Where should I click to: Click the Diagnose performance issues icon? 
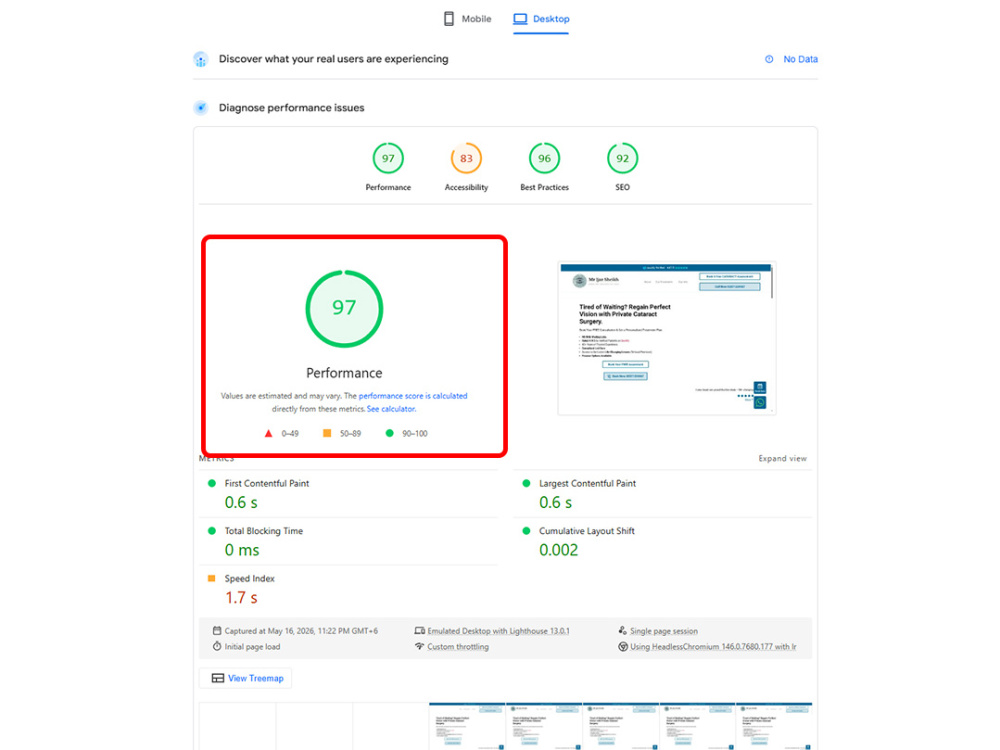pos(201,108)
